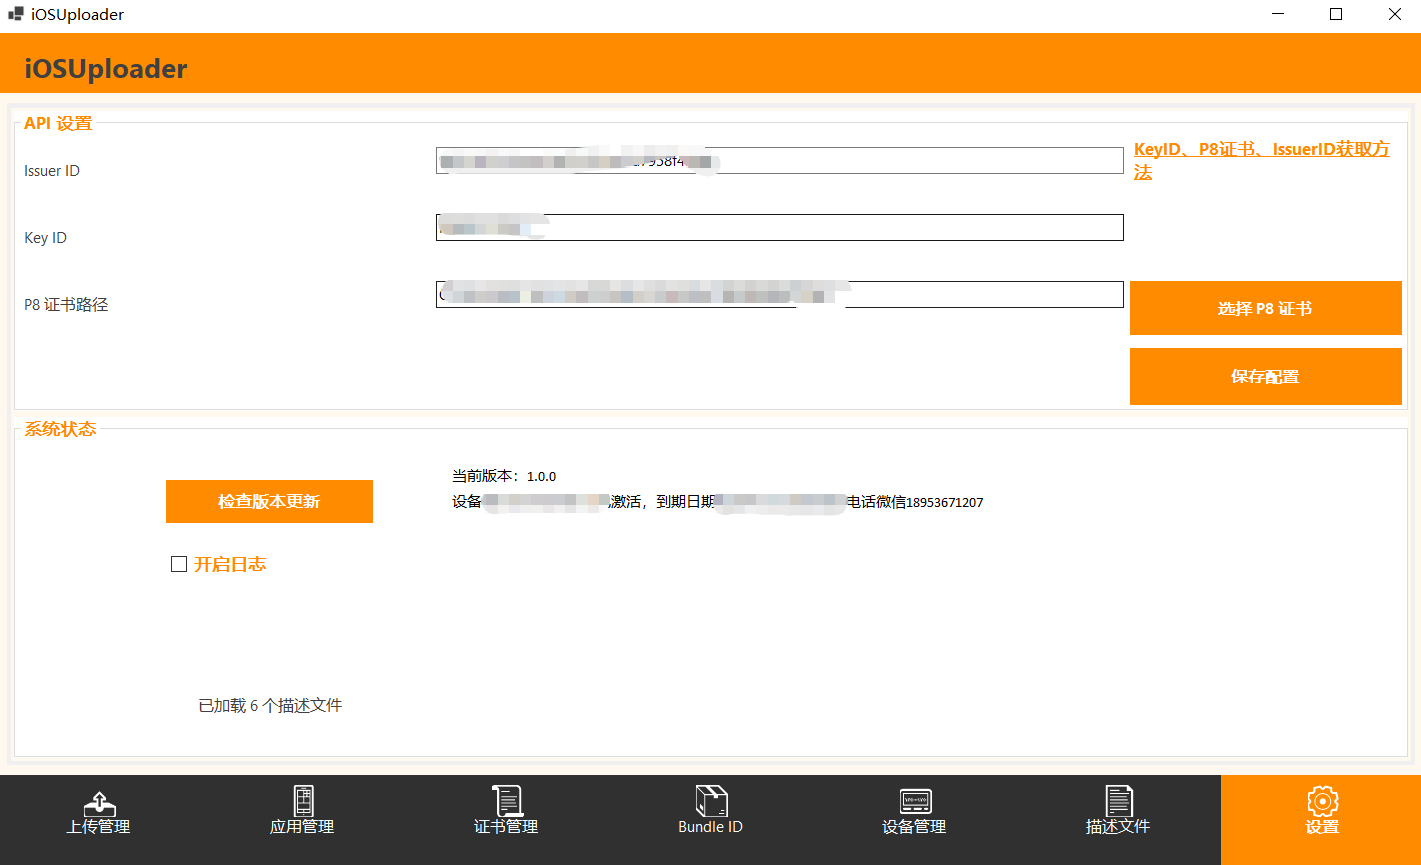1421x865 pixels.
Task: Open the provisioning profile document icon
Action: click(1118, 801)
